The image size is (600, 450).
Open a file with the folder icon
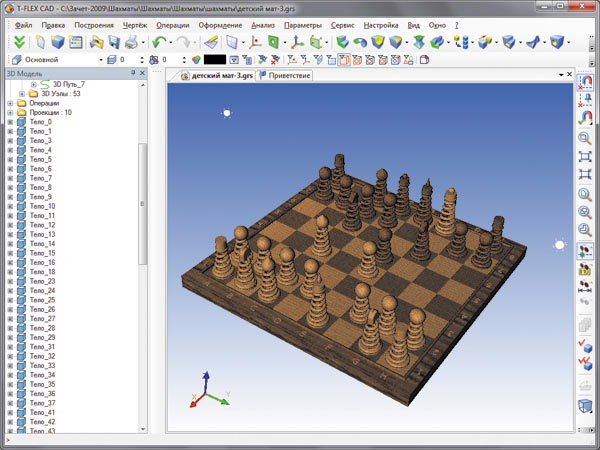[96, 42]
